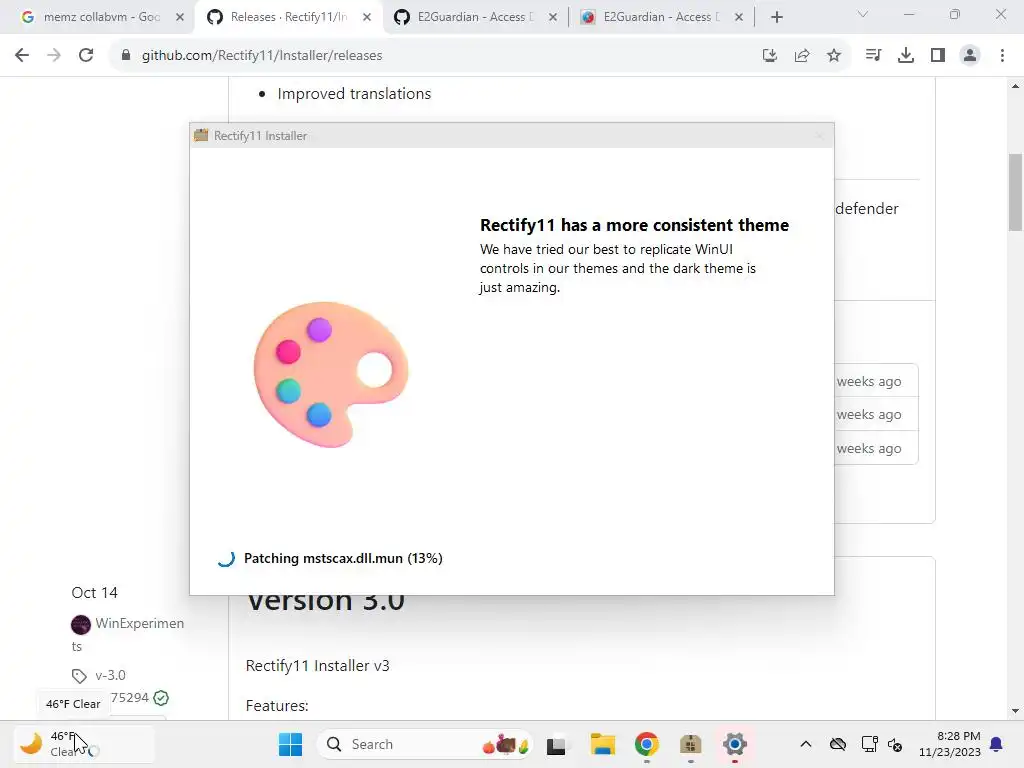Click the network display tray icon
This screenshot has width=1024, height=768.
869,744
